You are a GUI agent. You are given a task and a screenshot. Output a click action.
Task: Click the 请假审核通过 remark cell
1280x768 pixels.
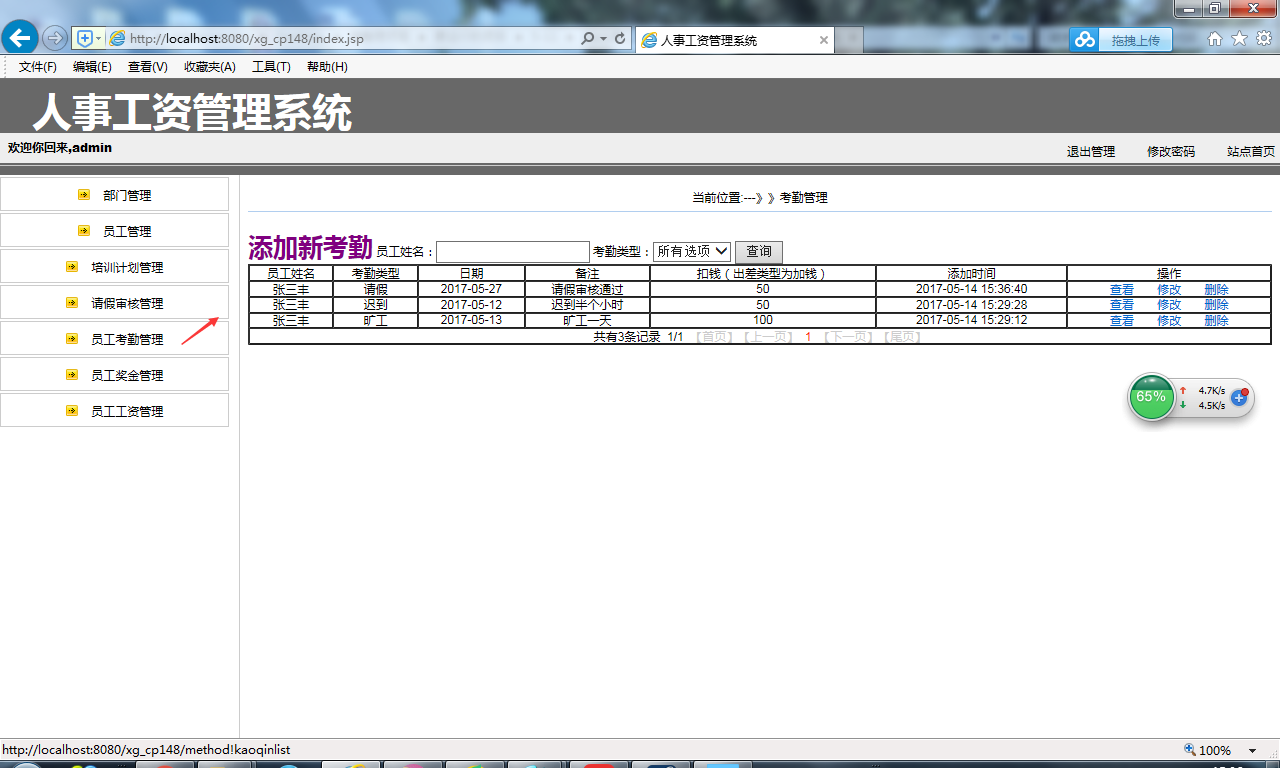pos(587,290)
